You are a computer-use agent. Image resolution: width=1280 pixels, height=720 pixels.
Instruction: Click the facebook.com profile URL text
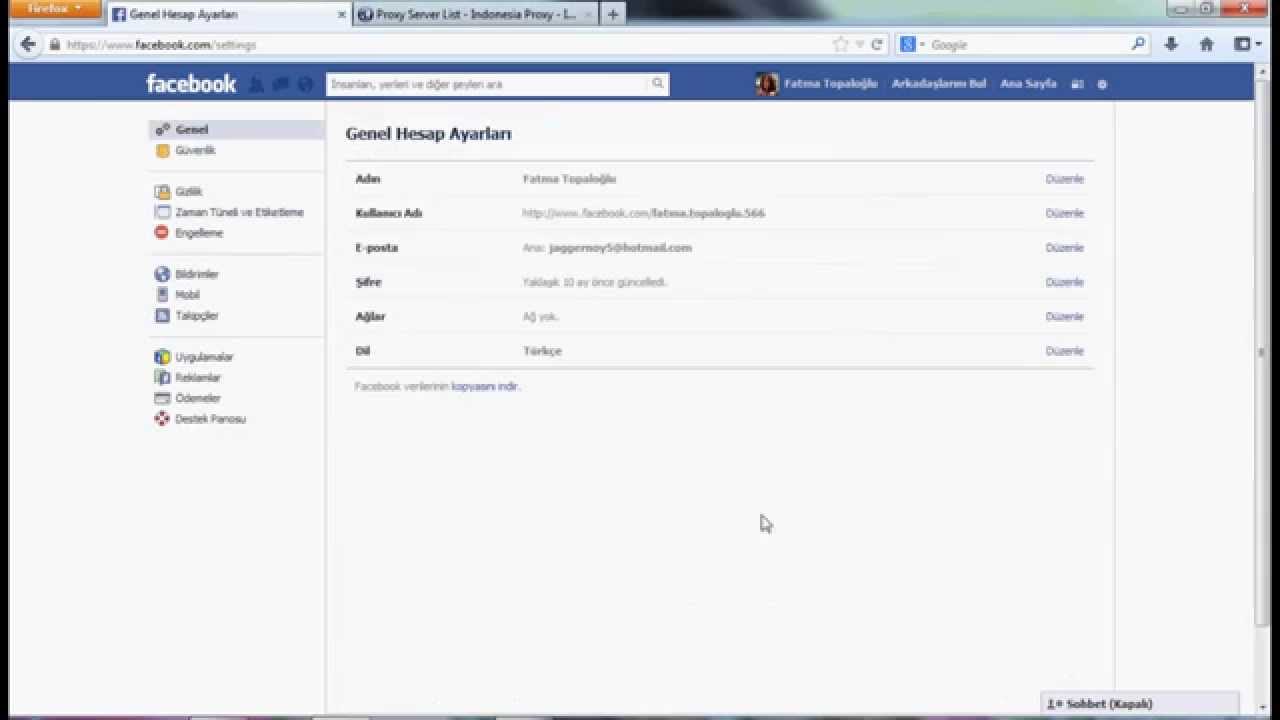pyautogui.click(x=643, y=213)
